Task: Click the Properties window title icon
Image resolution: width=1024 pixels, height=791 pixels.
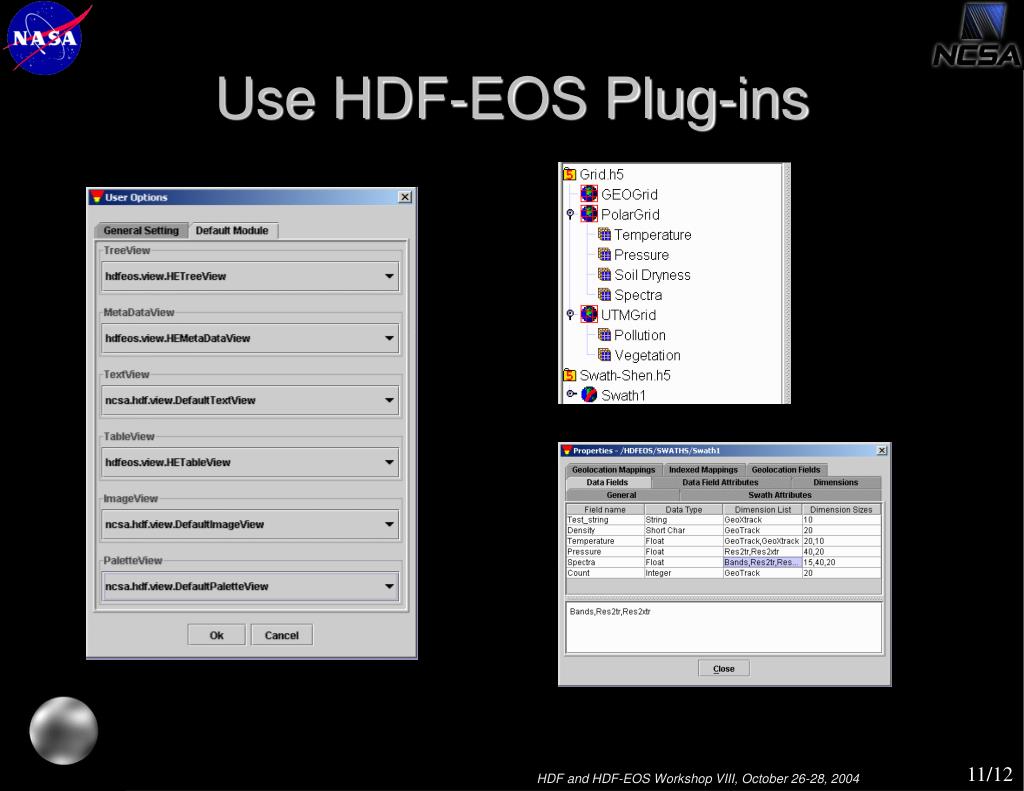Action: pyautogui.click(x=567, y=451)
